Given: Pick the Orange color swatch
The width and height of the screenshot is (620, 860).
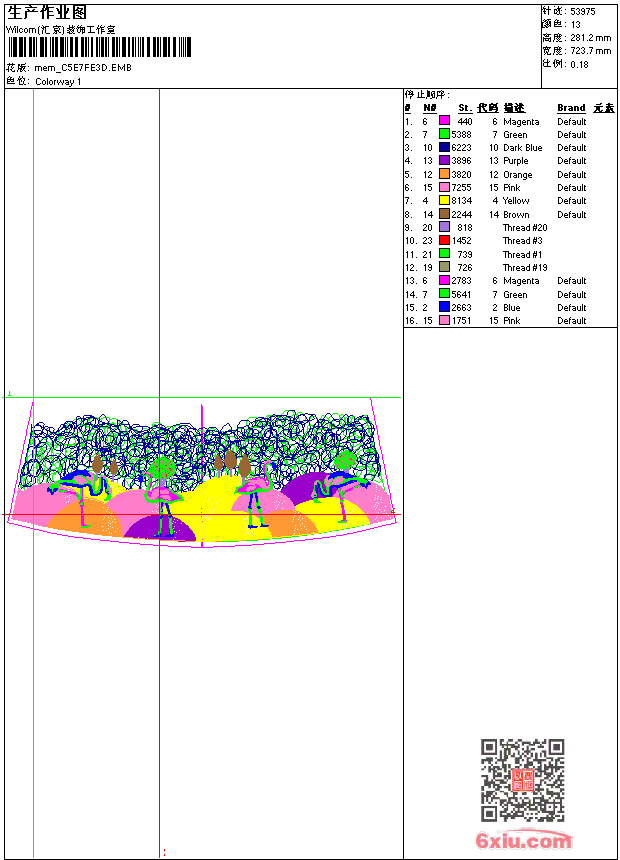Looking at the screenshot, I should pyautogui.click(x=444, y=174).
